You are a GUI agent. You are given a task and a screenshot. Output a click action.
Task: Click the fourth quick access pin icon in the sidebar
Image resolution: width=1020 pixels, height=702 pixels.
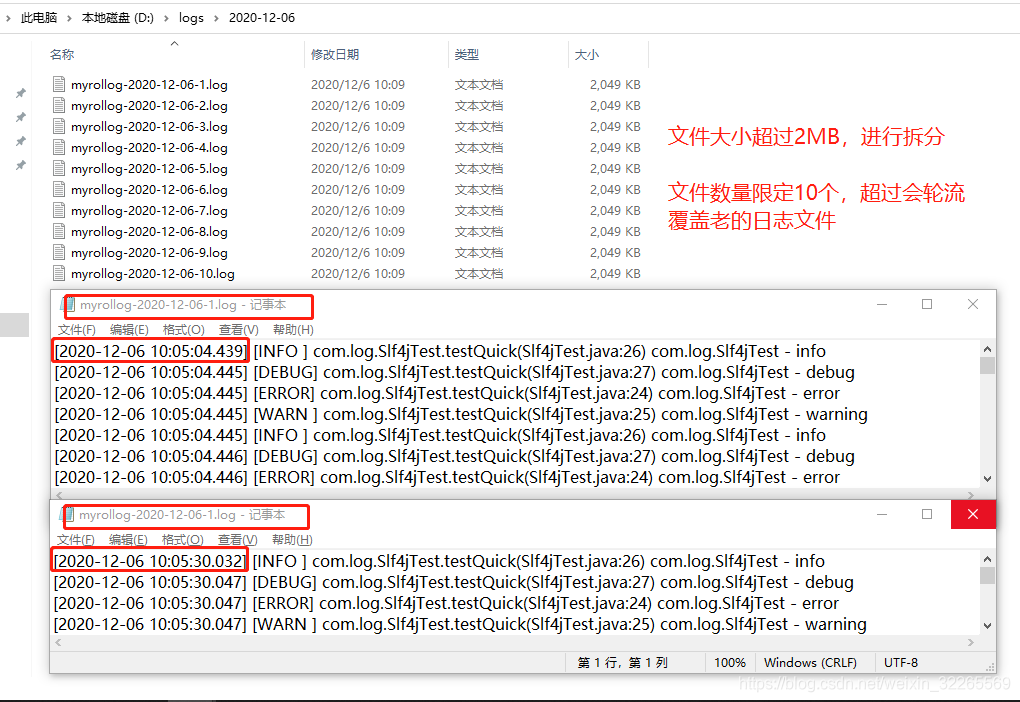coord(21,165)
